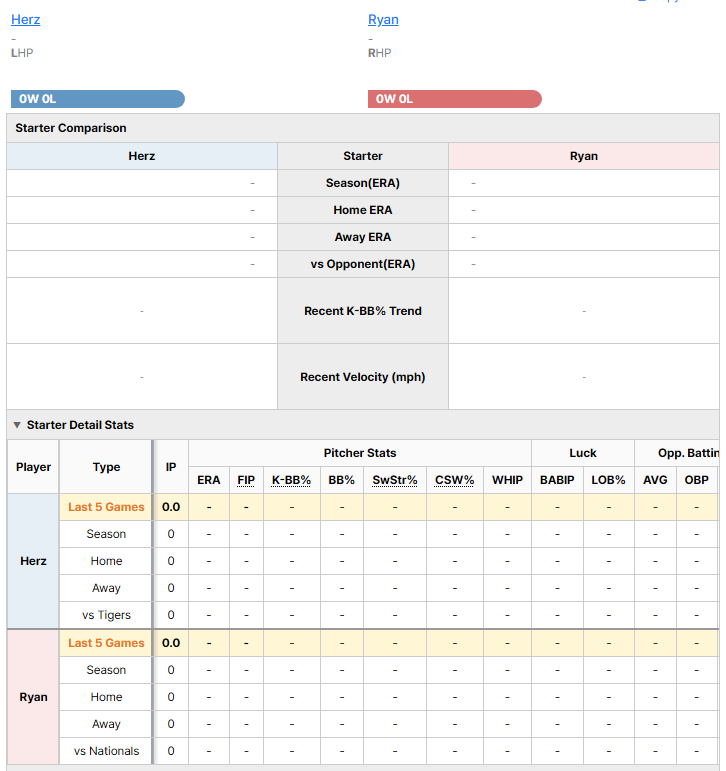Click the Home ERA comparison label
The image size is (726, 771).
[363, 210]
